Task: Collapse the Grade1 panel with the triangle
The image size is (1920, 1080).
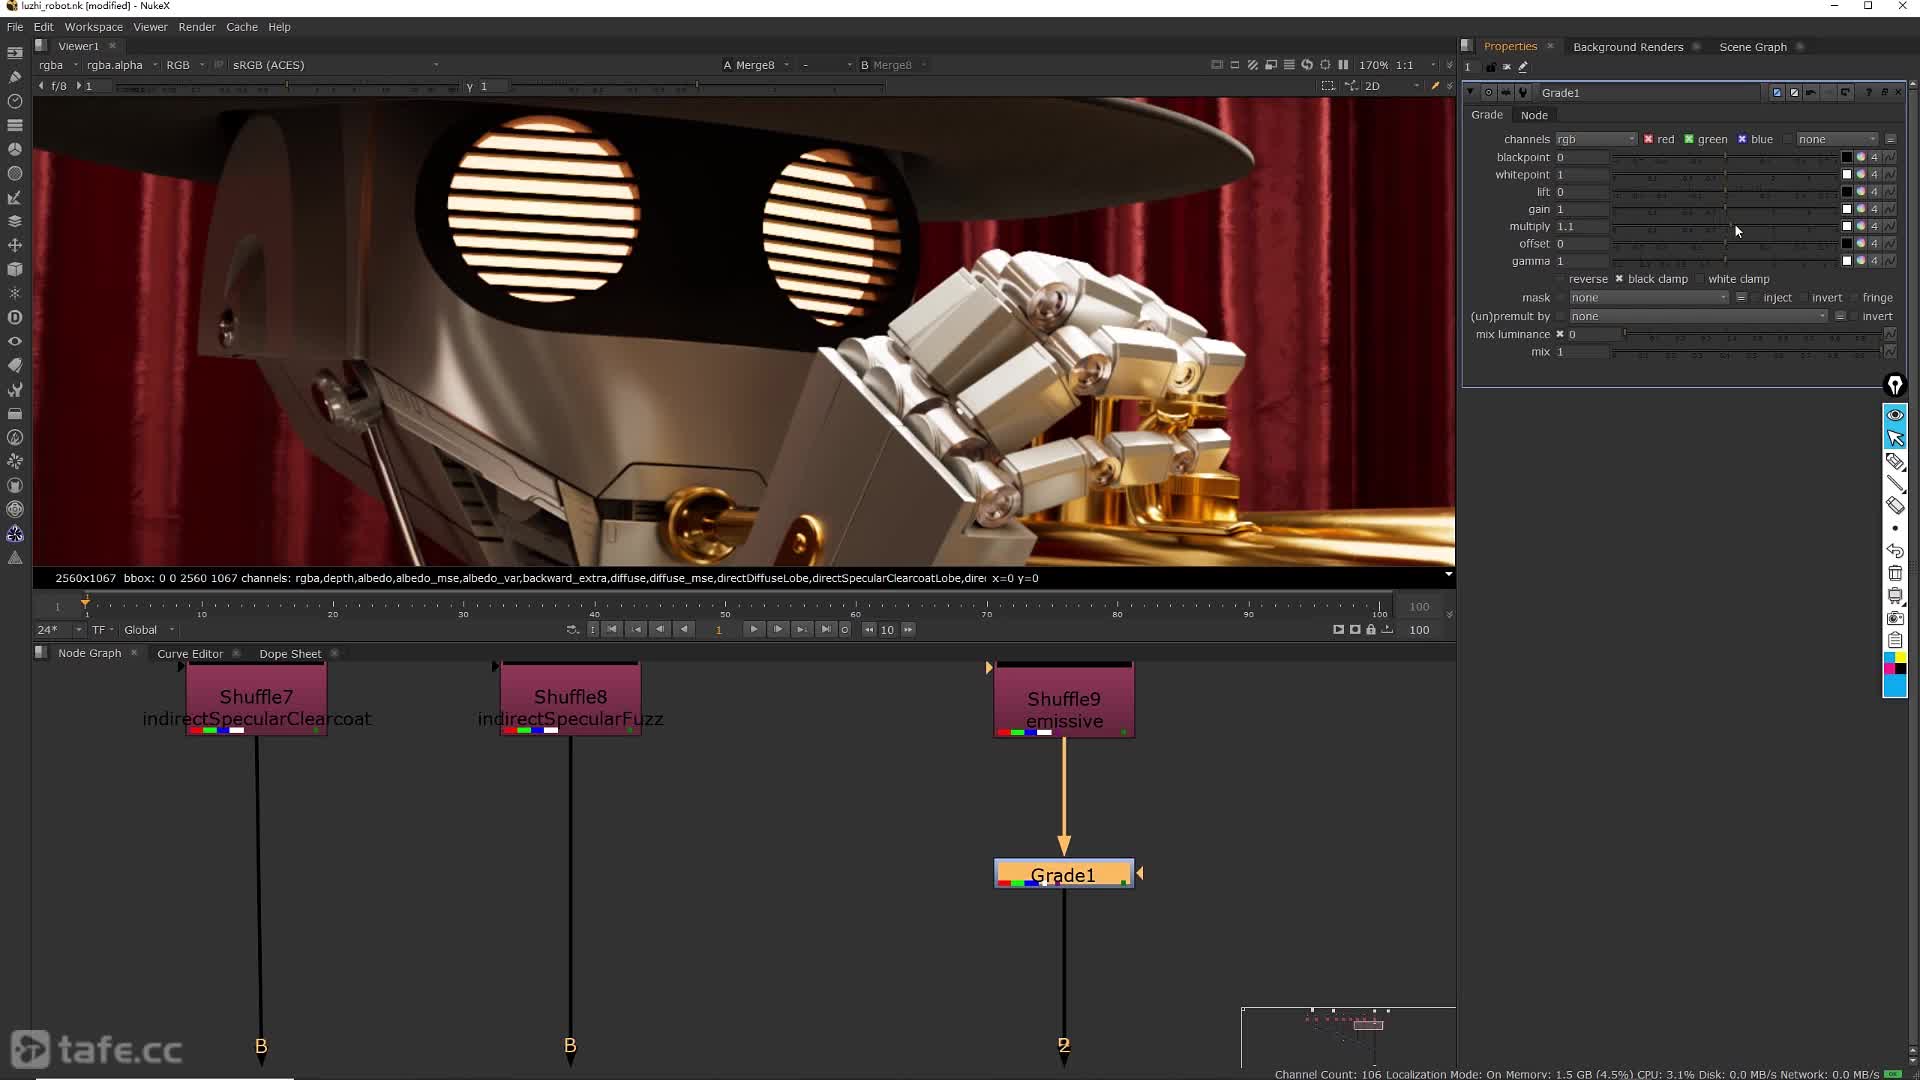Action: tap(1470, 92)
